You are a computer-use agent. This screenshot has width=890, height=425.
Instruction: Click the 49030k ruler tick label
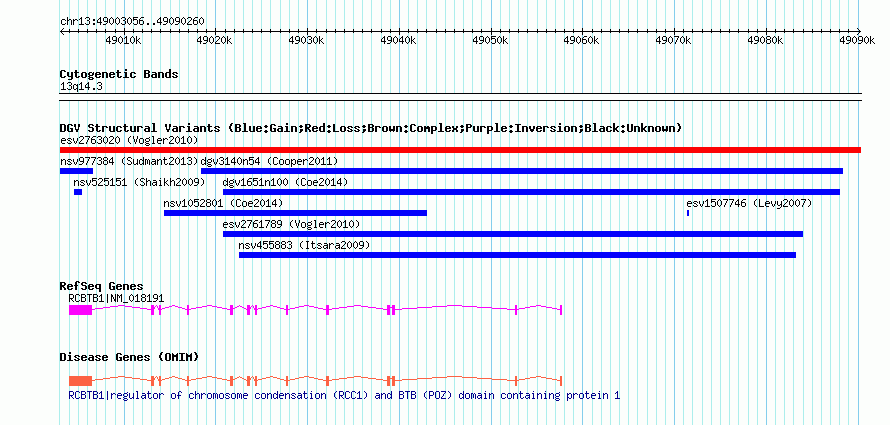tap(307, 40)
